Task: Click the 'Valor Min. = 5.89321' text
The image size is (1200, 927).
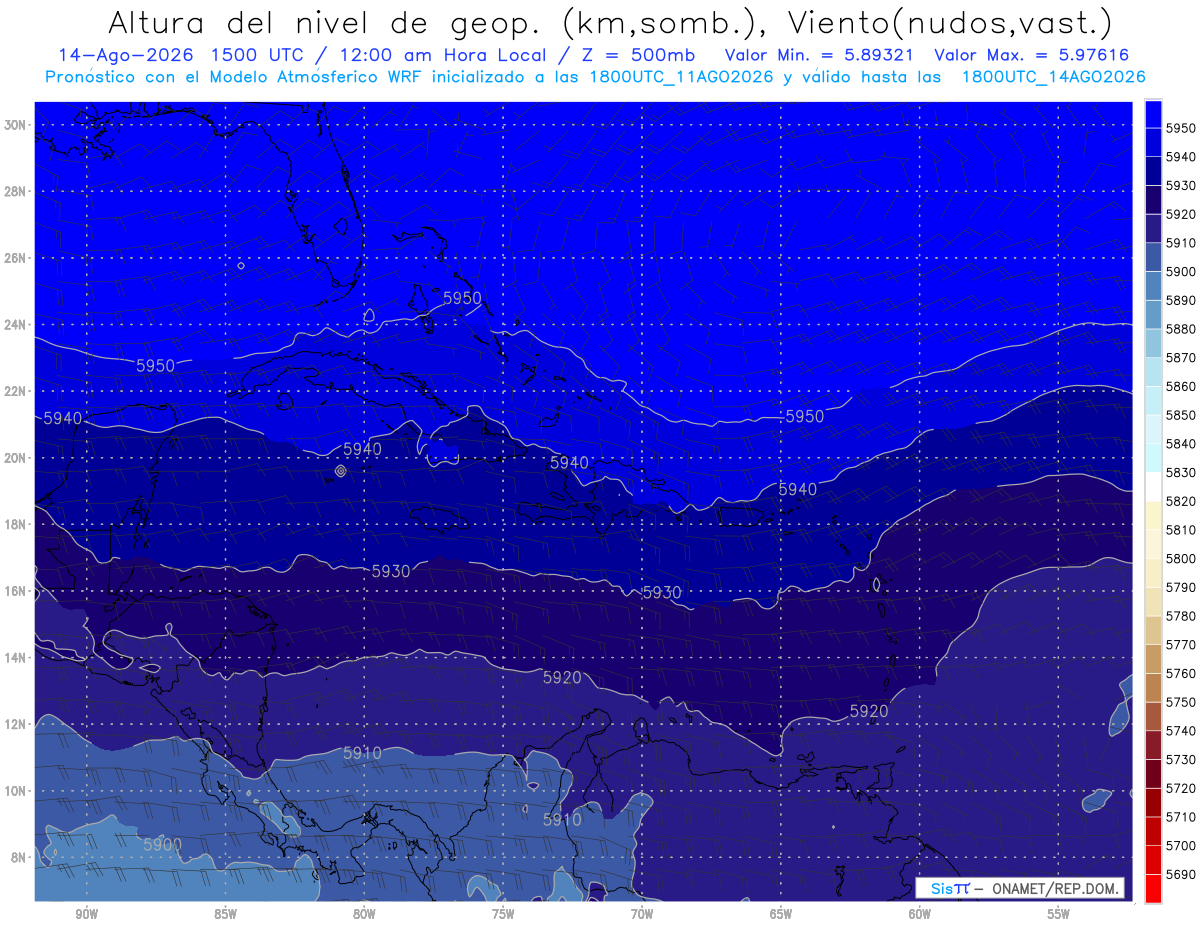Action: coord(819,55)
